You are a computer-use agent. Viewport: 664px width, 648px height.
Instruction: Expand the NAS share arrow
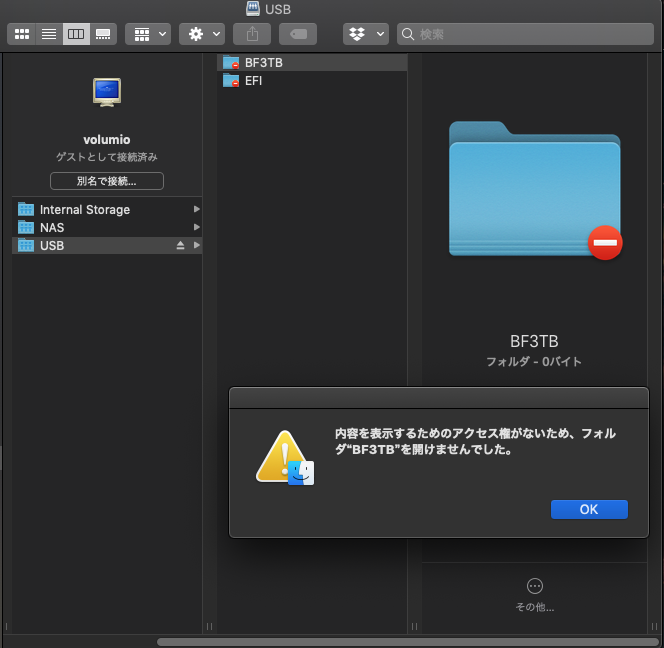[196, 227]
